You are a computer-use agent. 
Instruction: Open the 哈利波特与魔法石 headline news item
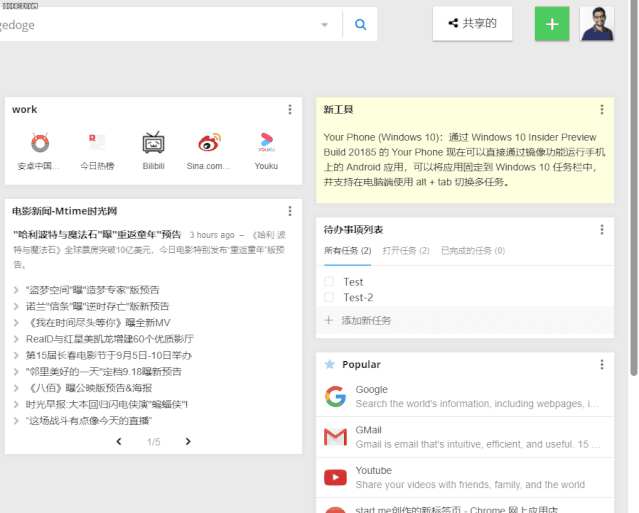[x=97, y=234]
